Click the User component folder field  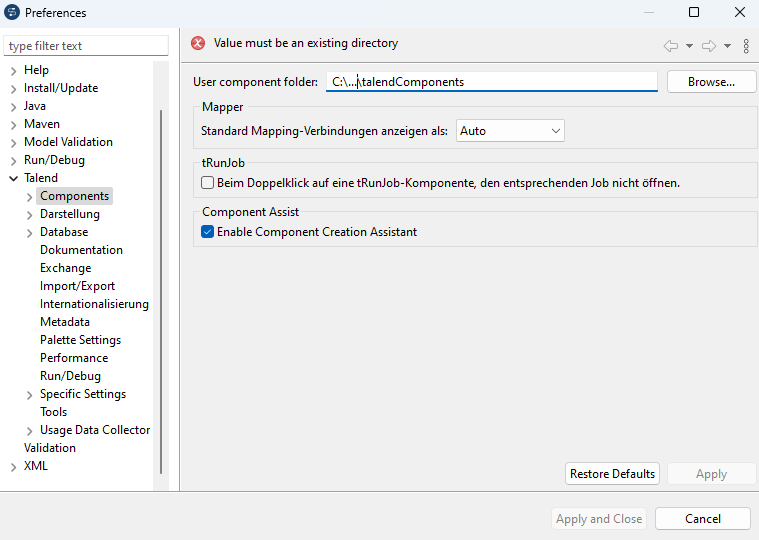[491, 82]
